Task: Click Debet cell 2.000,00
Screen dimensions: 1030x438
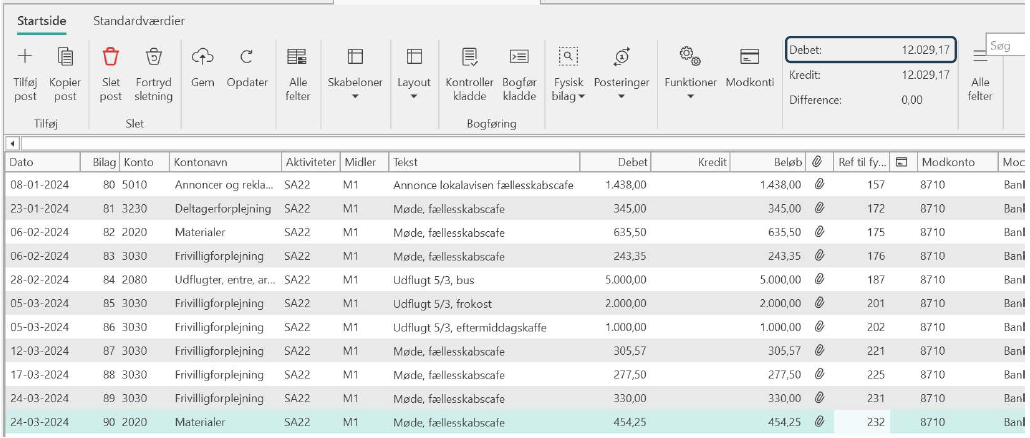Action: point(615,304)
